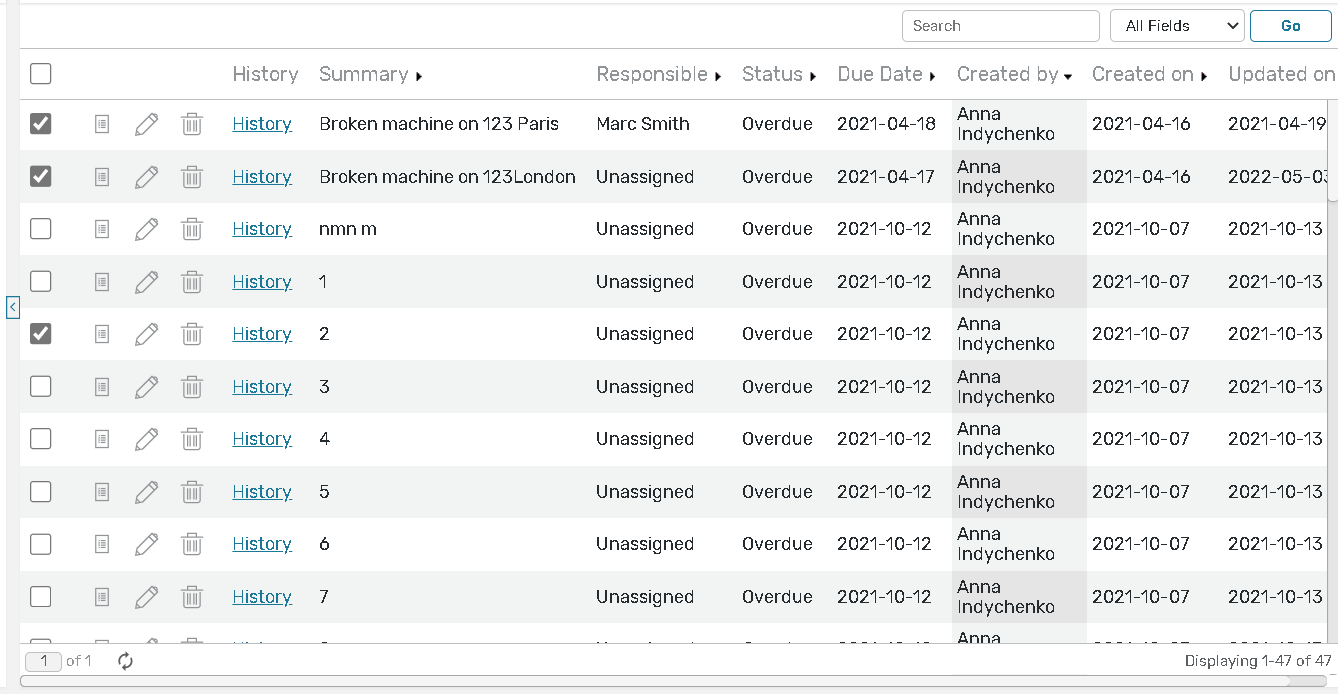The height and width of the screenshot is (694, 1338).
Task: Edit the row with summary 5
Action: 146,492
